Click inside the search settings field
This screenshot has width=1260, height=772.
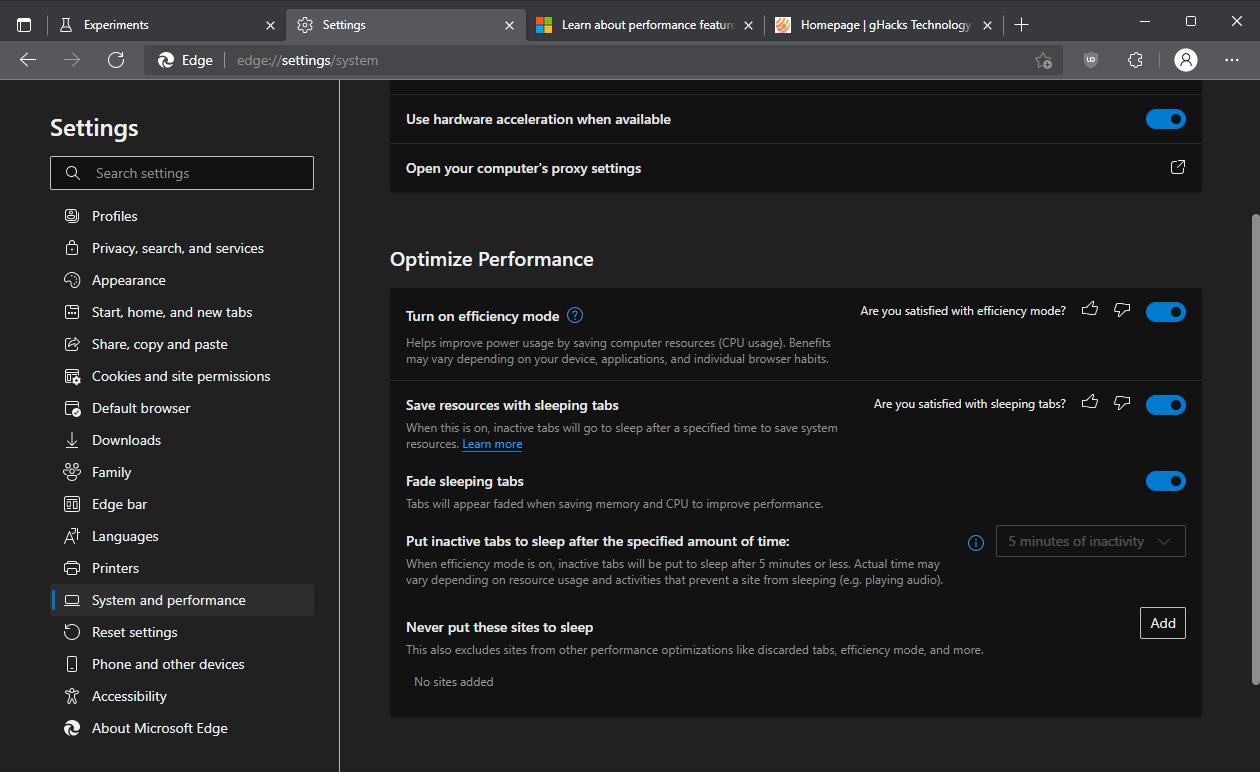tap(181, 172)
